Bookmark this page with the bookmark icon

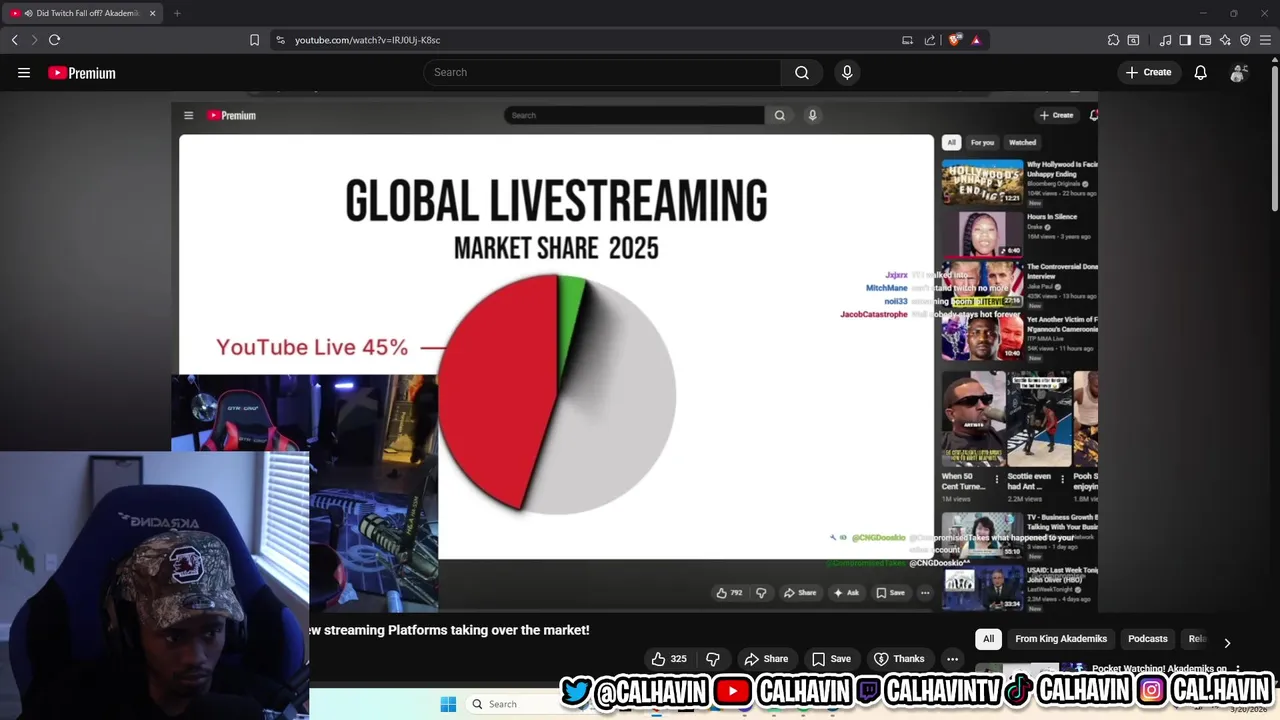[x=254, y=40]
